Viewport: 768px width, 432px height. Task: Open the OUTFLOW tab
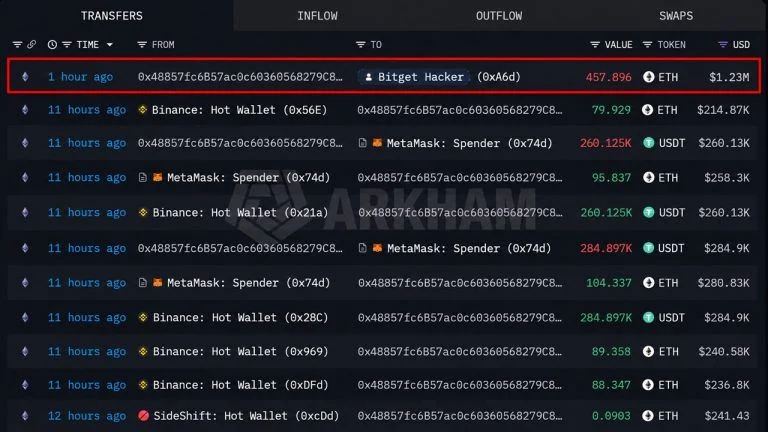click(x=499, y=16)
